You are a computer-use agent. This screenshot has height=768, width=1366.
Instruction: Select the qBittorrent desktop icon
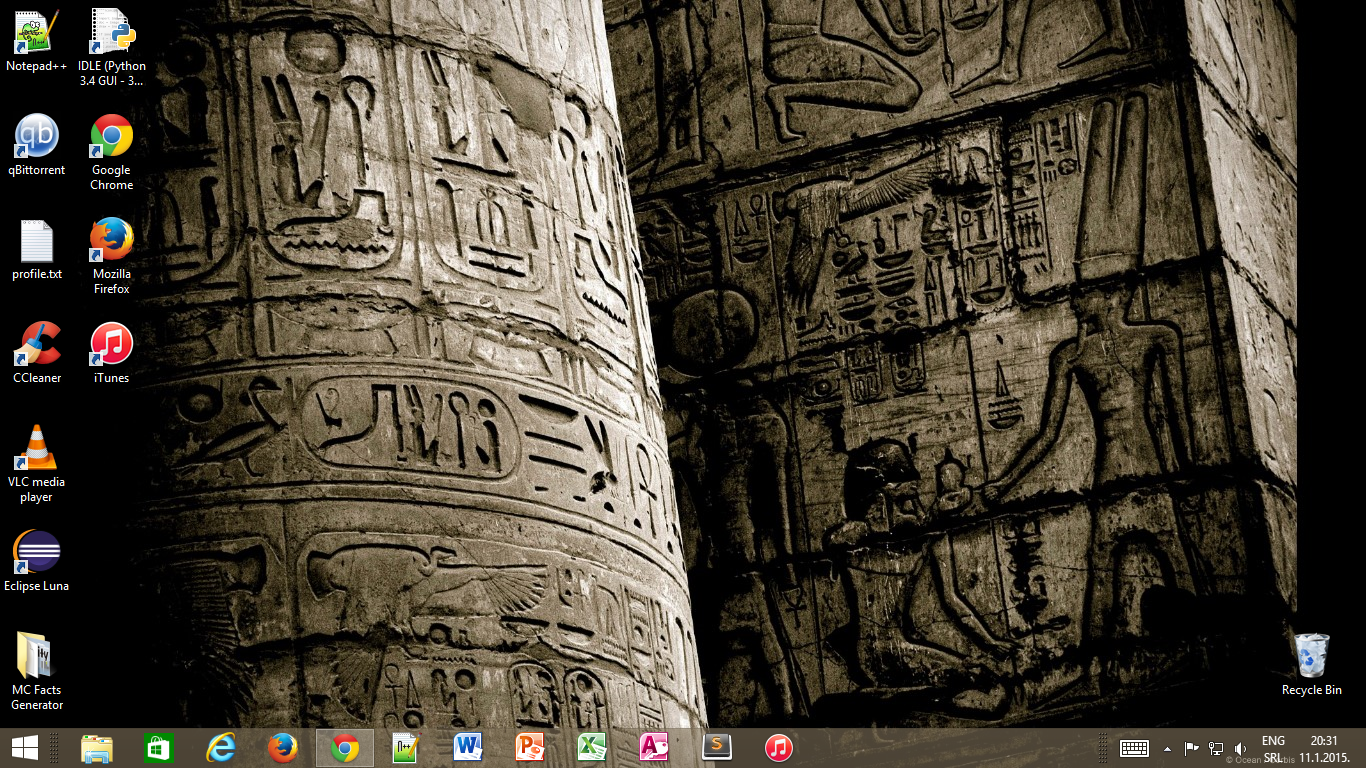(x=36, y=146)
